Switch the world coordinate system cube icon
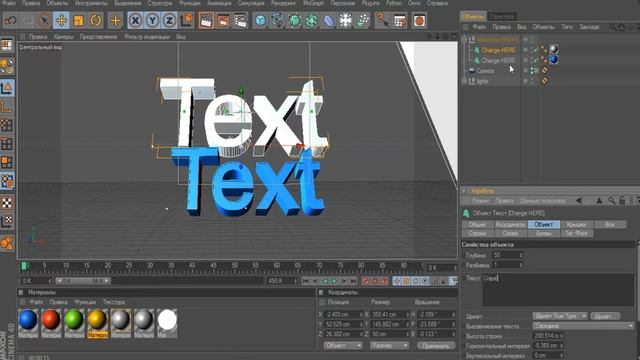This screenshot has height=360, width=640. pyautogui.click(x=187, y=20)
